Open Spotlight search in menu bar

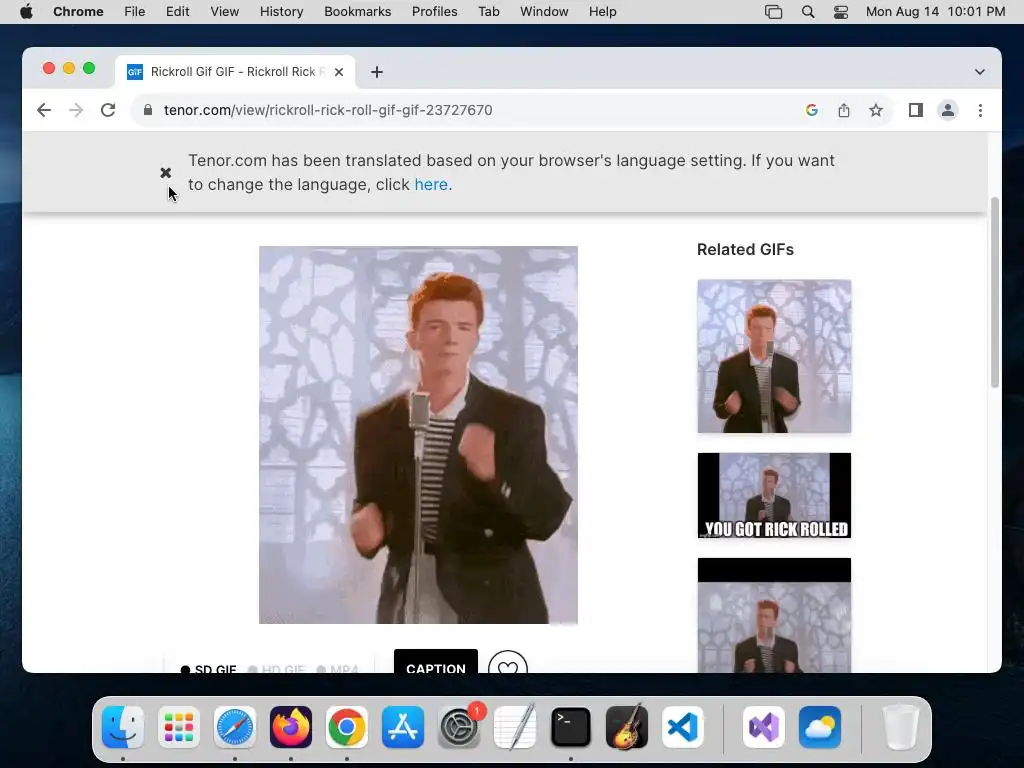[x=808, y=12]
